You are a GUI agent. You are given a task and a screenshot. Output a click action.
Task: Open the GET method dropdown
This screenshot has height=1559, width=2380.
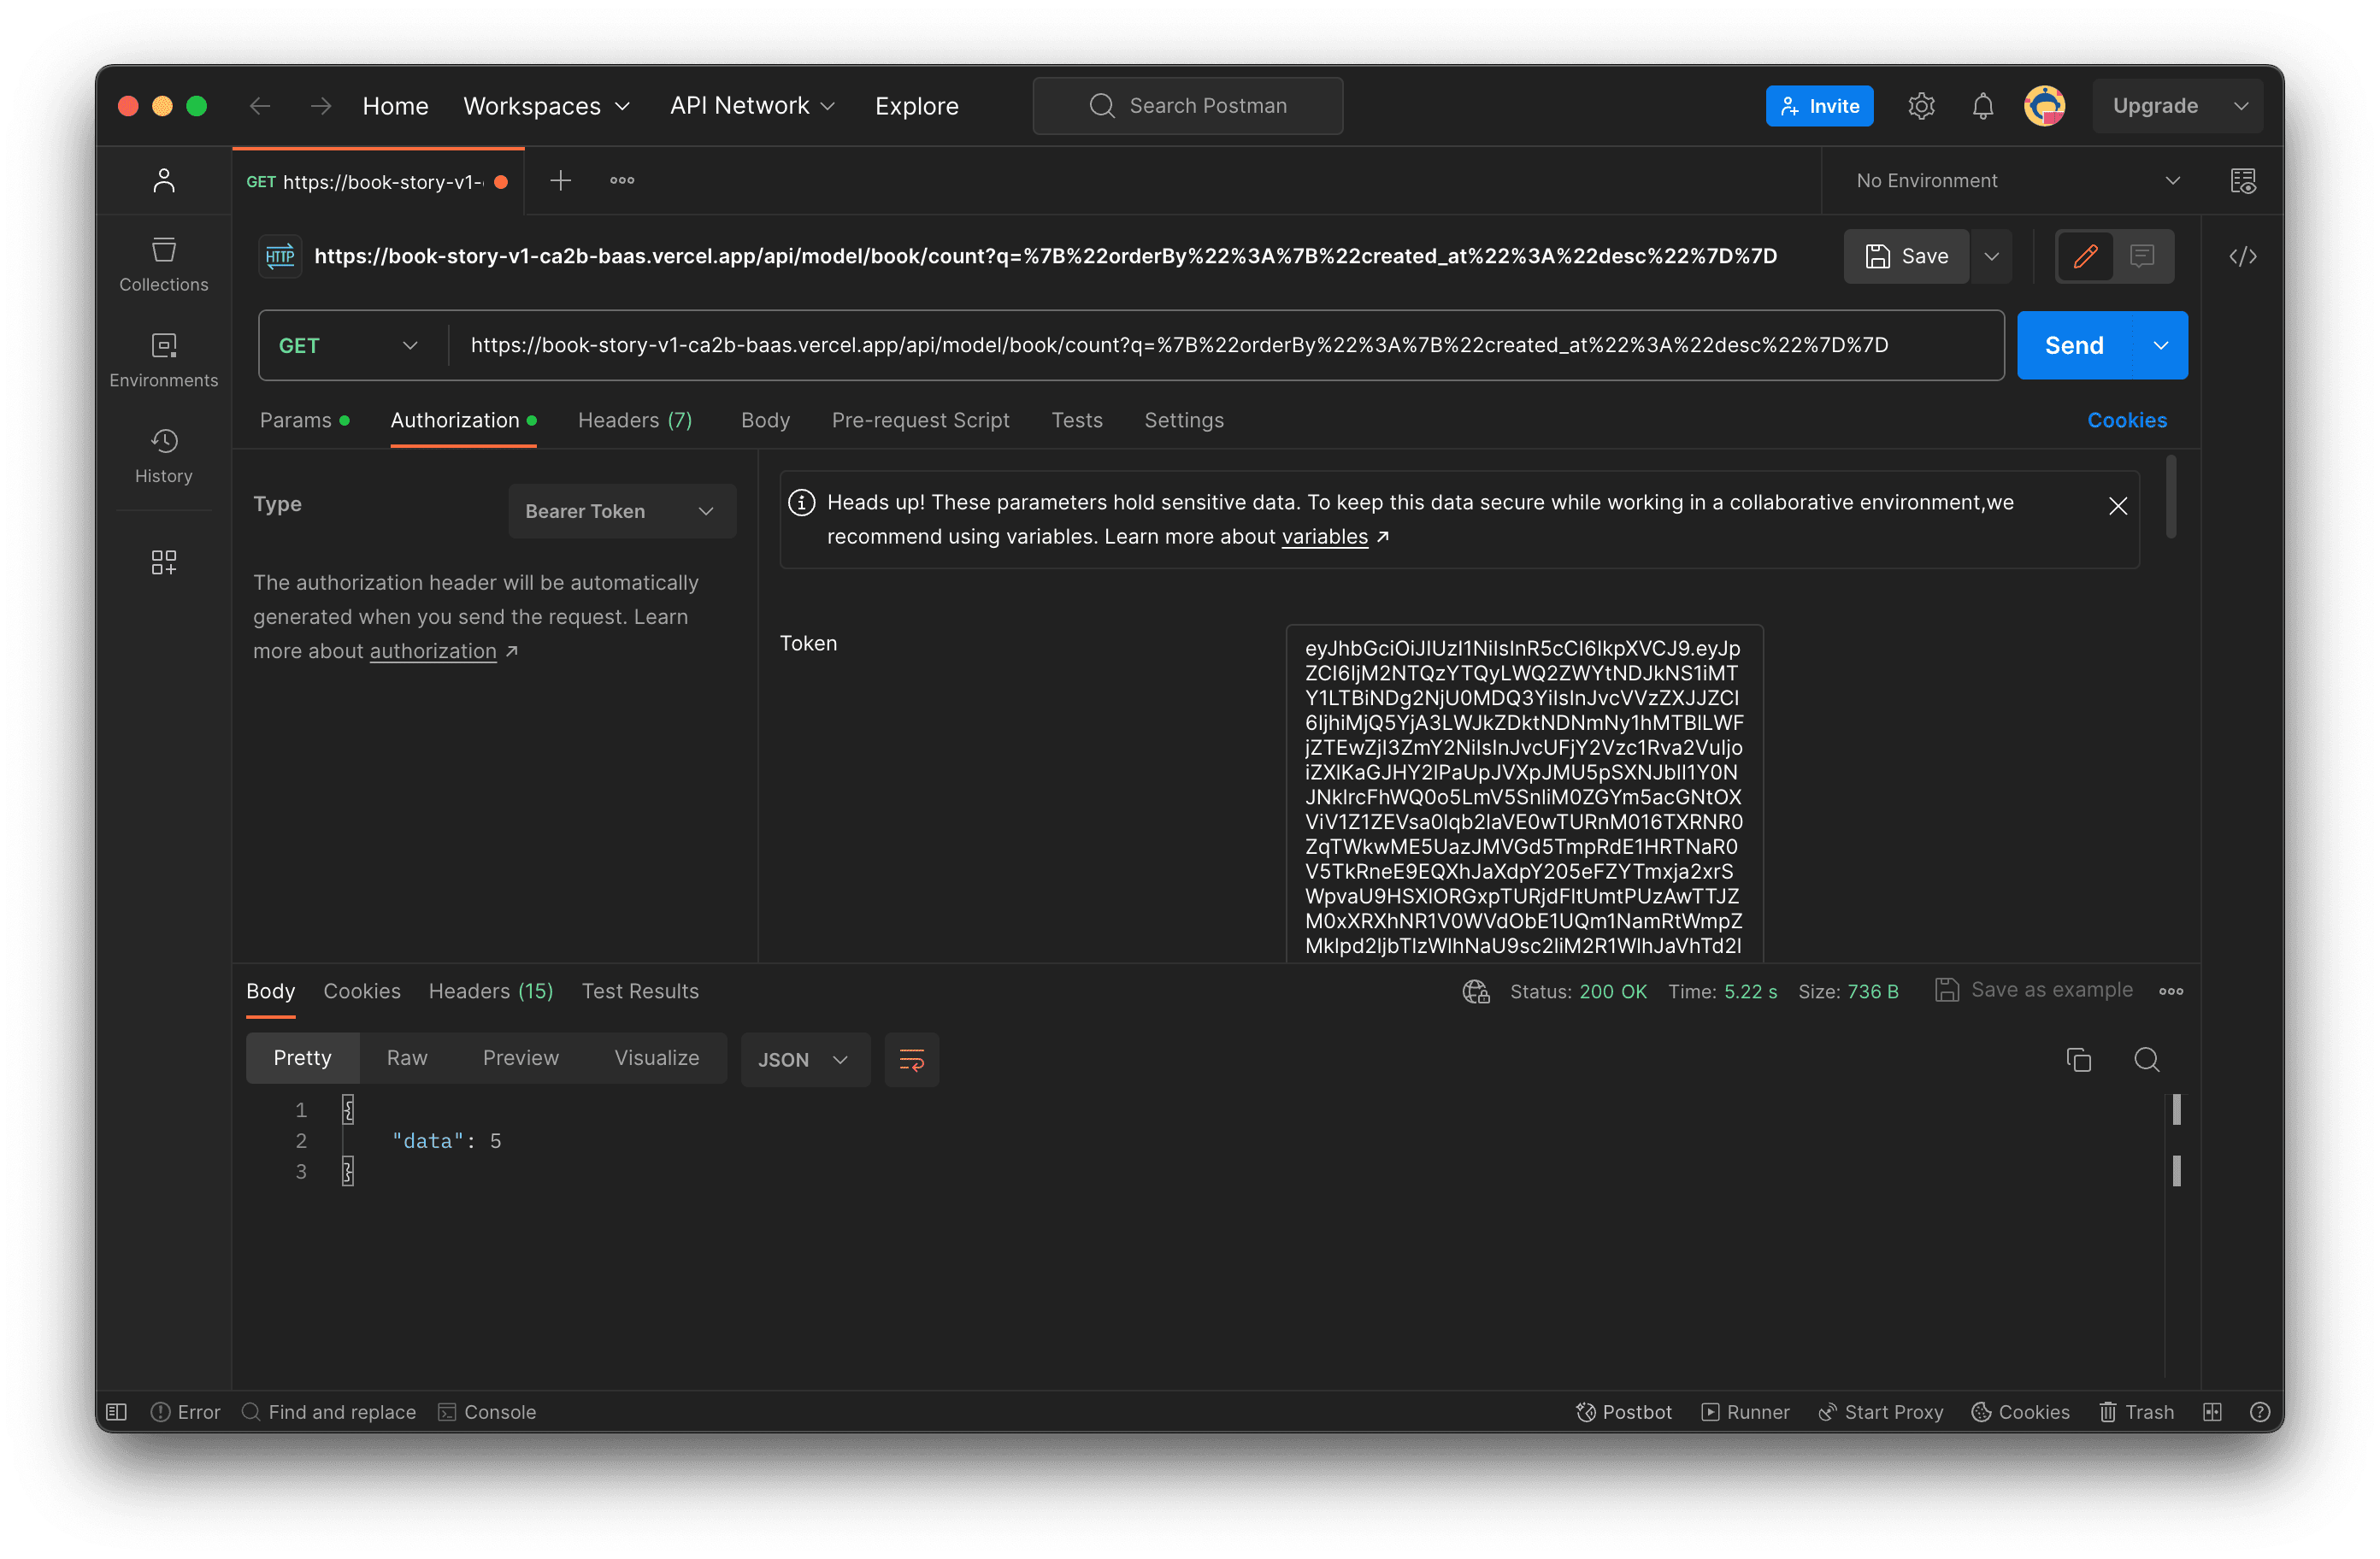click(350, 345)
